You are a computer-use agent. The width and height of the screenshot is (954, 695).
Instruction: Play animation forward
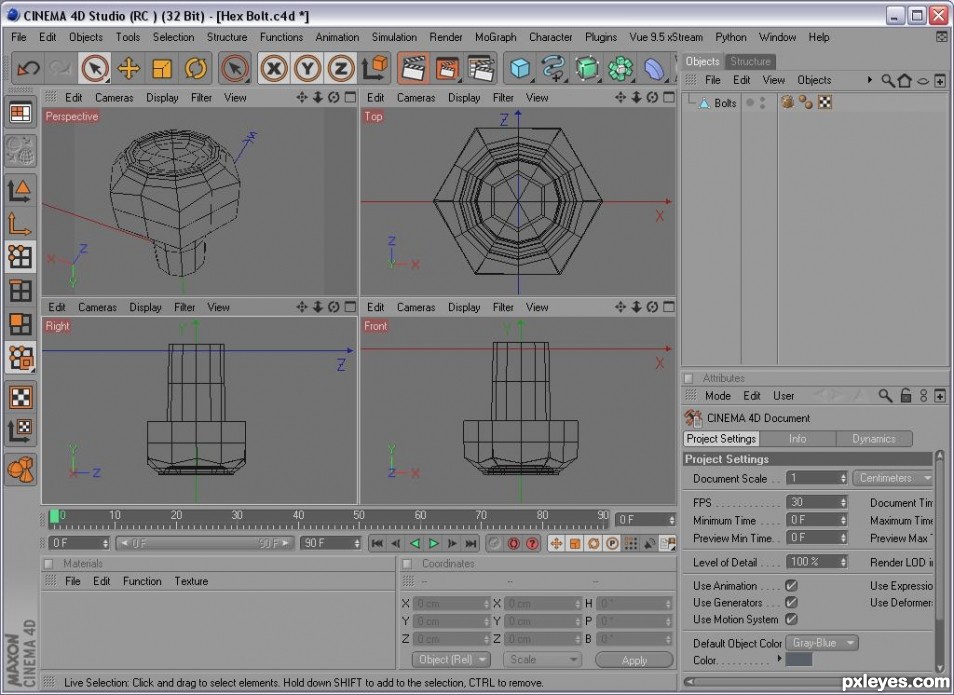coord(433,543)
